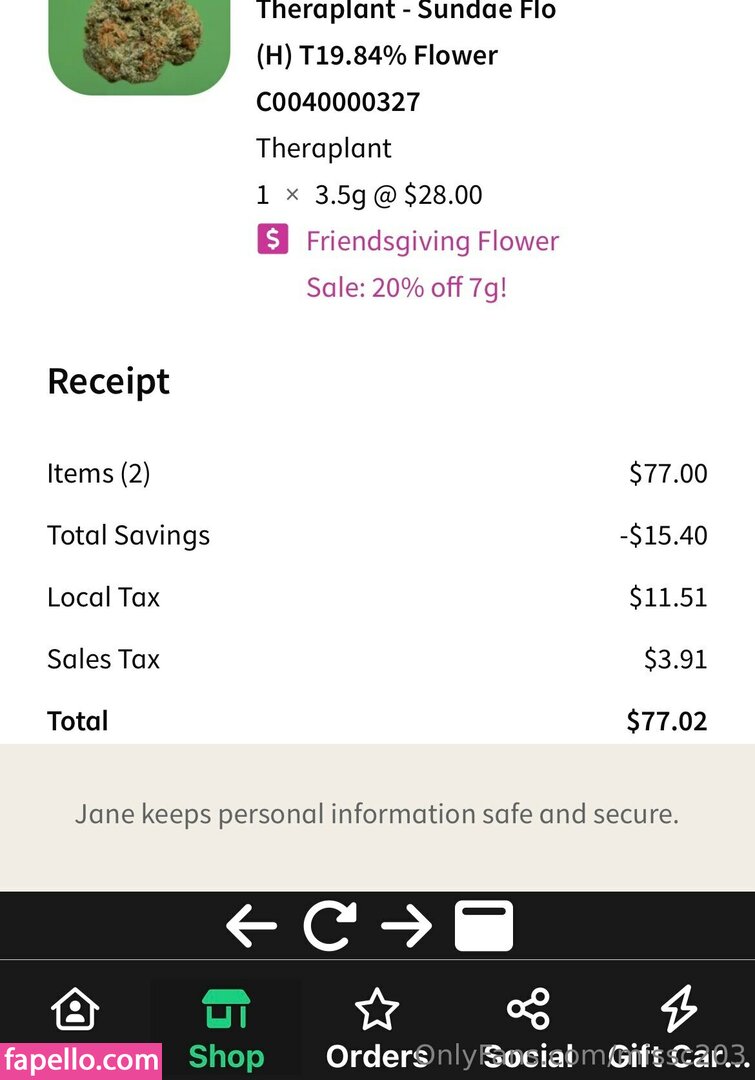Select the Items (2) receipt row

(x=99, y=473)
